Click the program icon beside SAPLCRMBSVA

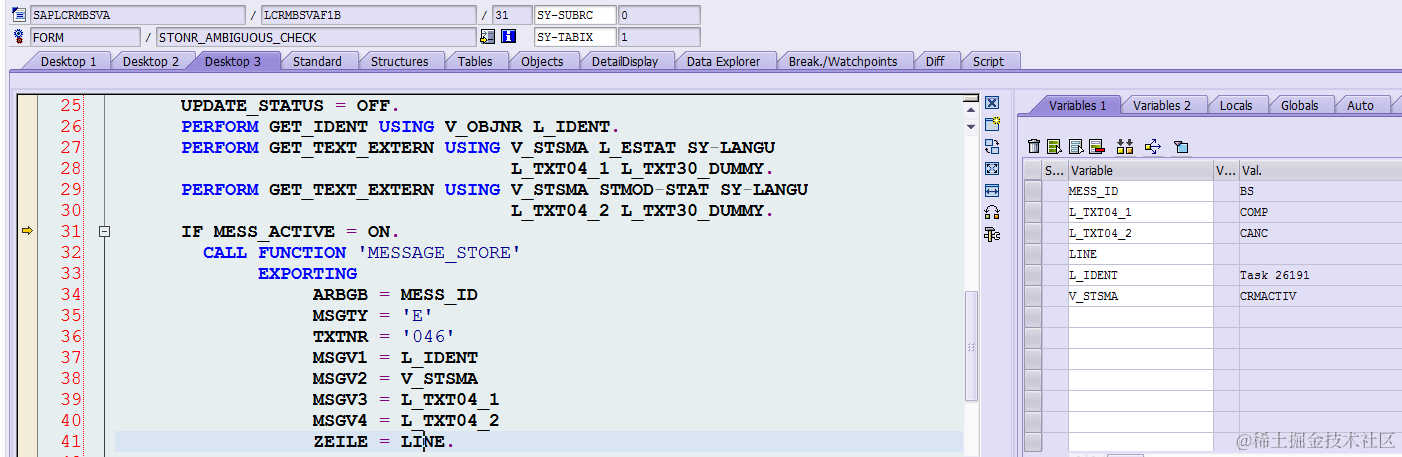point(18,15)
